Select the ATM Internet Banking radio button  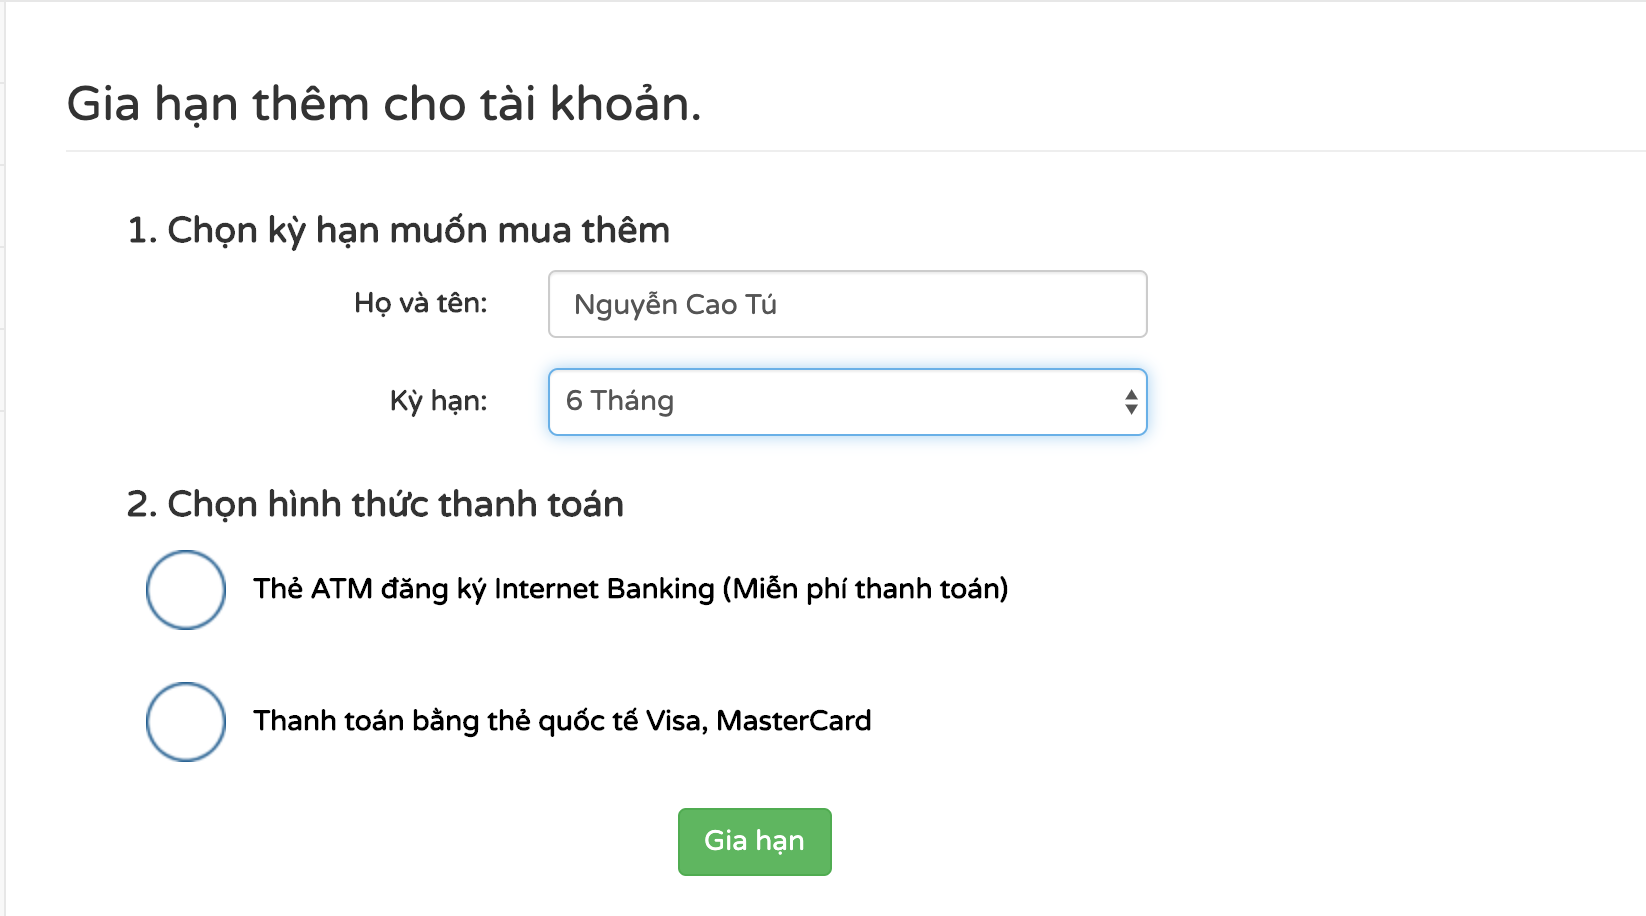pyautogui.click(x=186, y=590)
